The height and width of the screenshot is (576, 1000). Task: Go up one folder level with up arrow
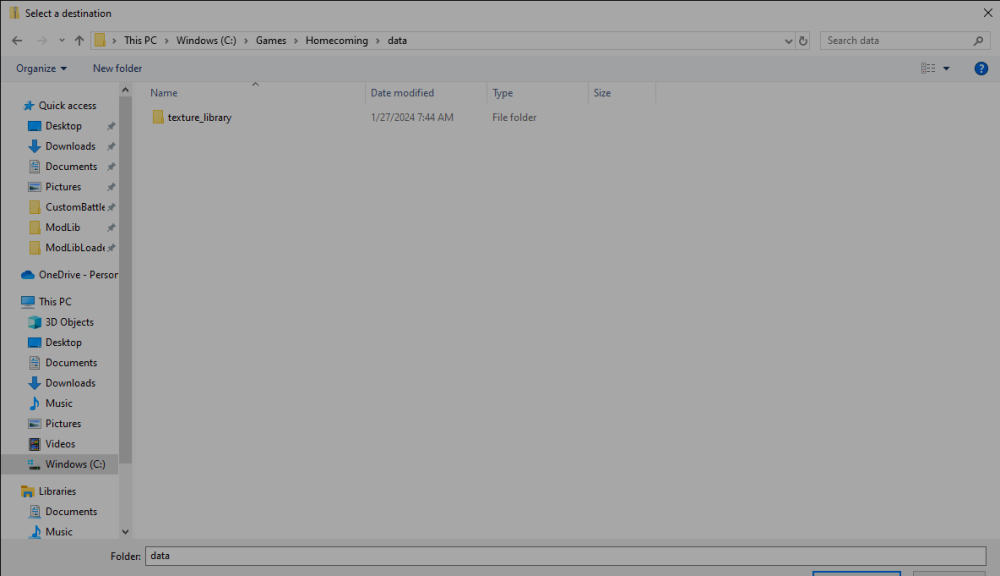coord(78,40)
